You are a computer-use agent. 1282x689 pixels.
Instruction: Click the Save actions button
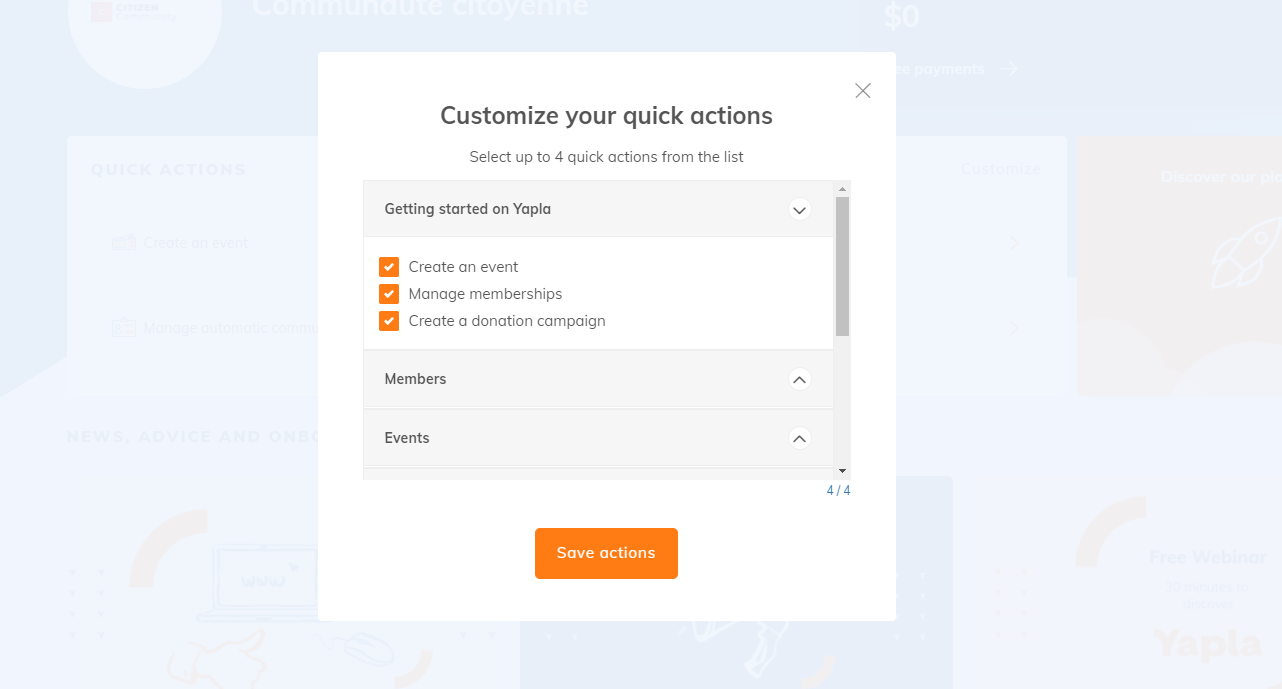point(606,553)
